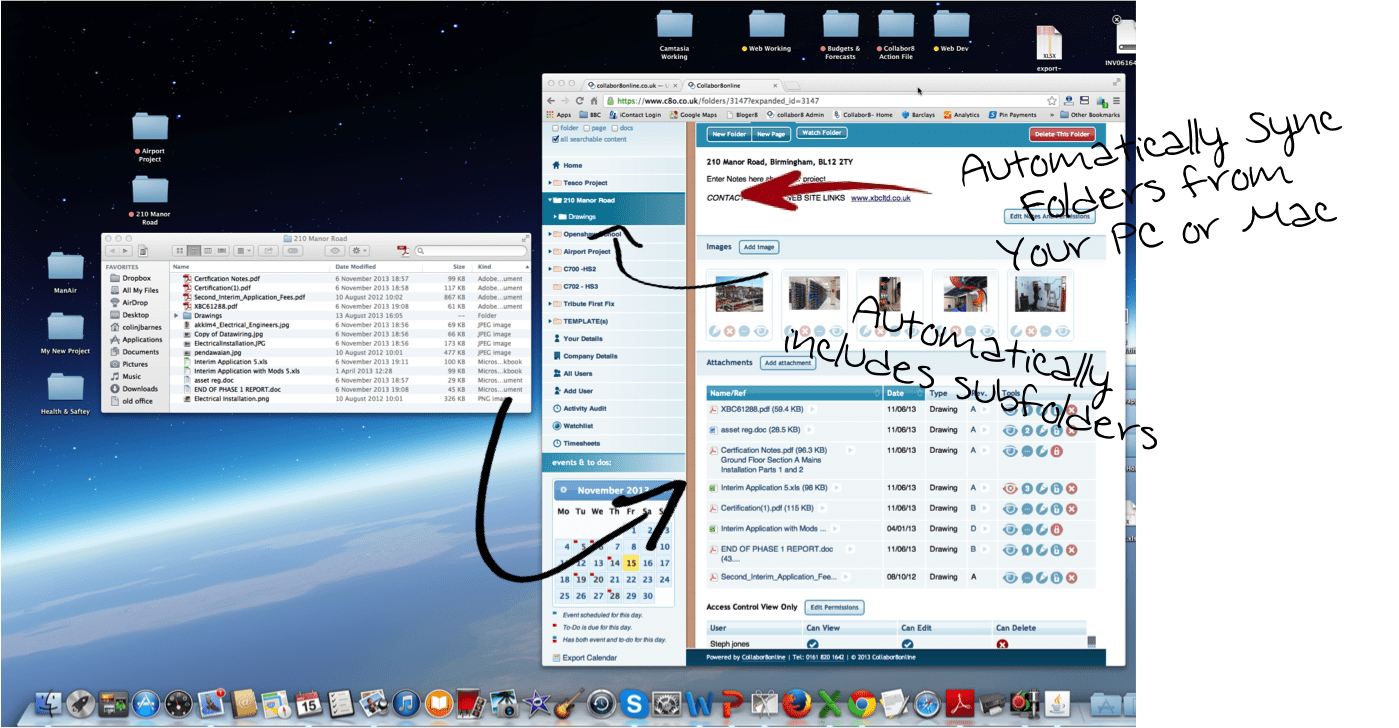Toggle Can Edit check for Steph jones
1399x728 pixels.
pyautogui.click(x=907, y=644)
